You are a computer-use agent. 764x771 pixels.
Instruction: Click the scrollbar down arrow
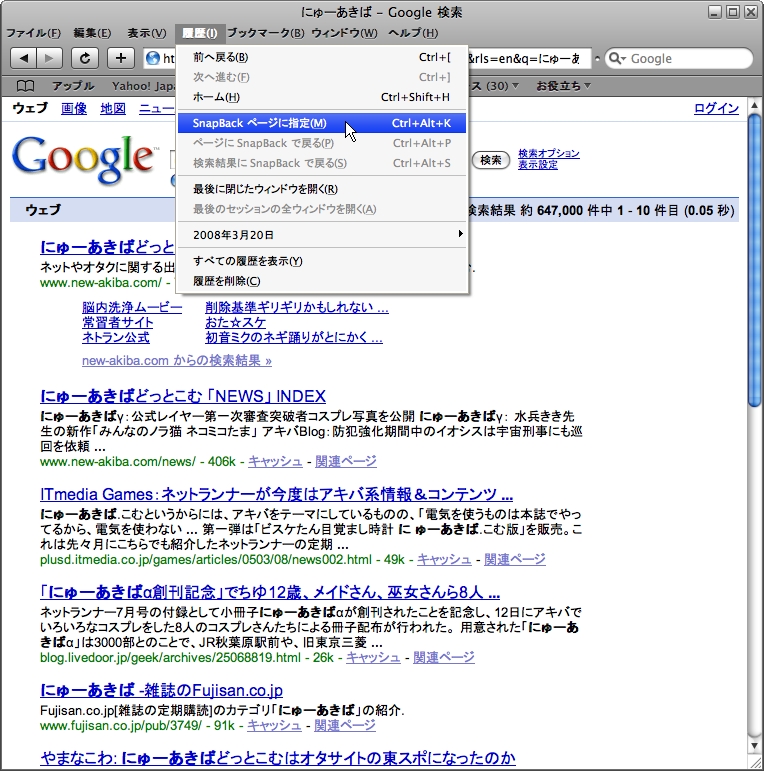(755, 746)
